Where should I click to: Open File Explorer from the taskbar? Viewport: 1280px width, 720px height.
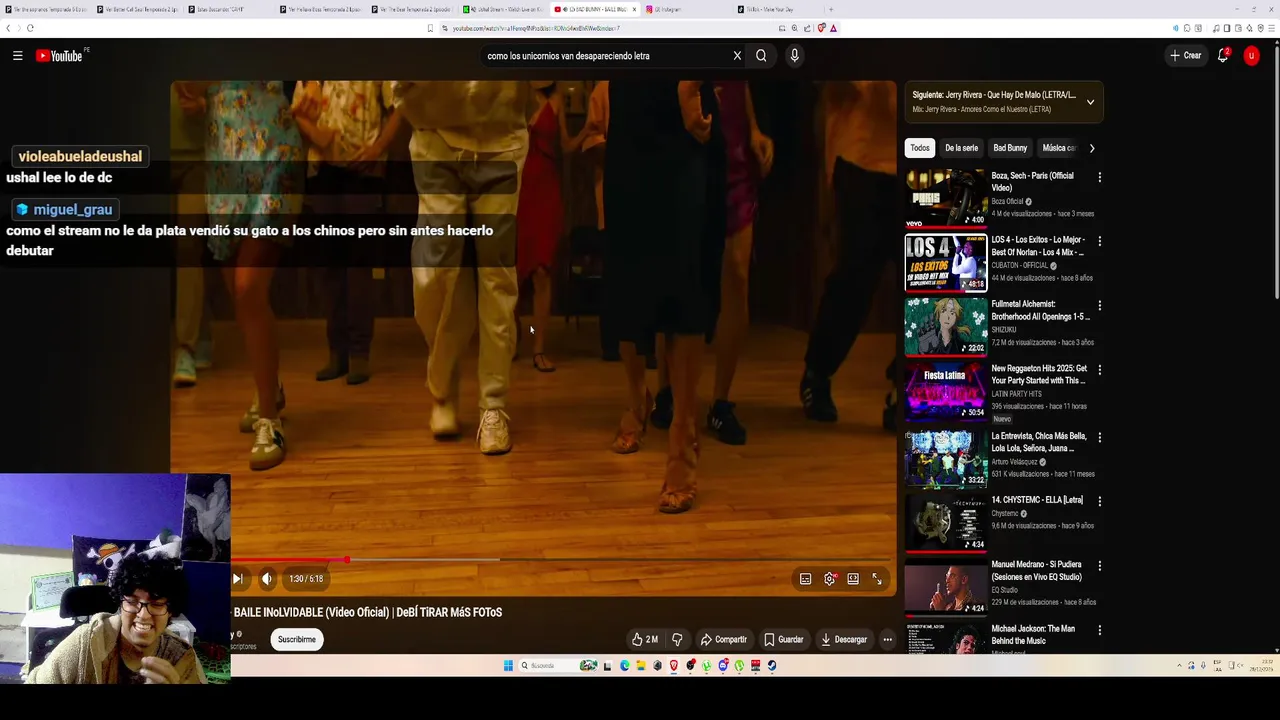641,666
